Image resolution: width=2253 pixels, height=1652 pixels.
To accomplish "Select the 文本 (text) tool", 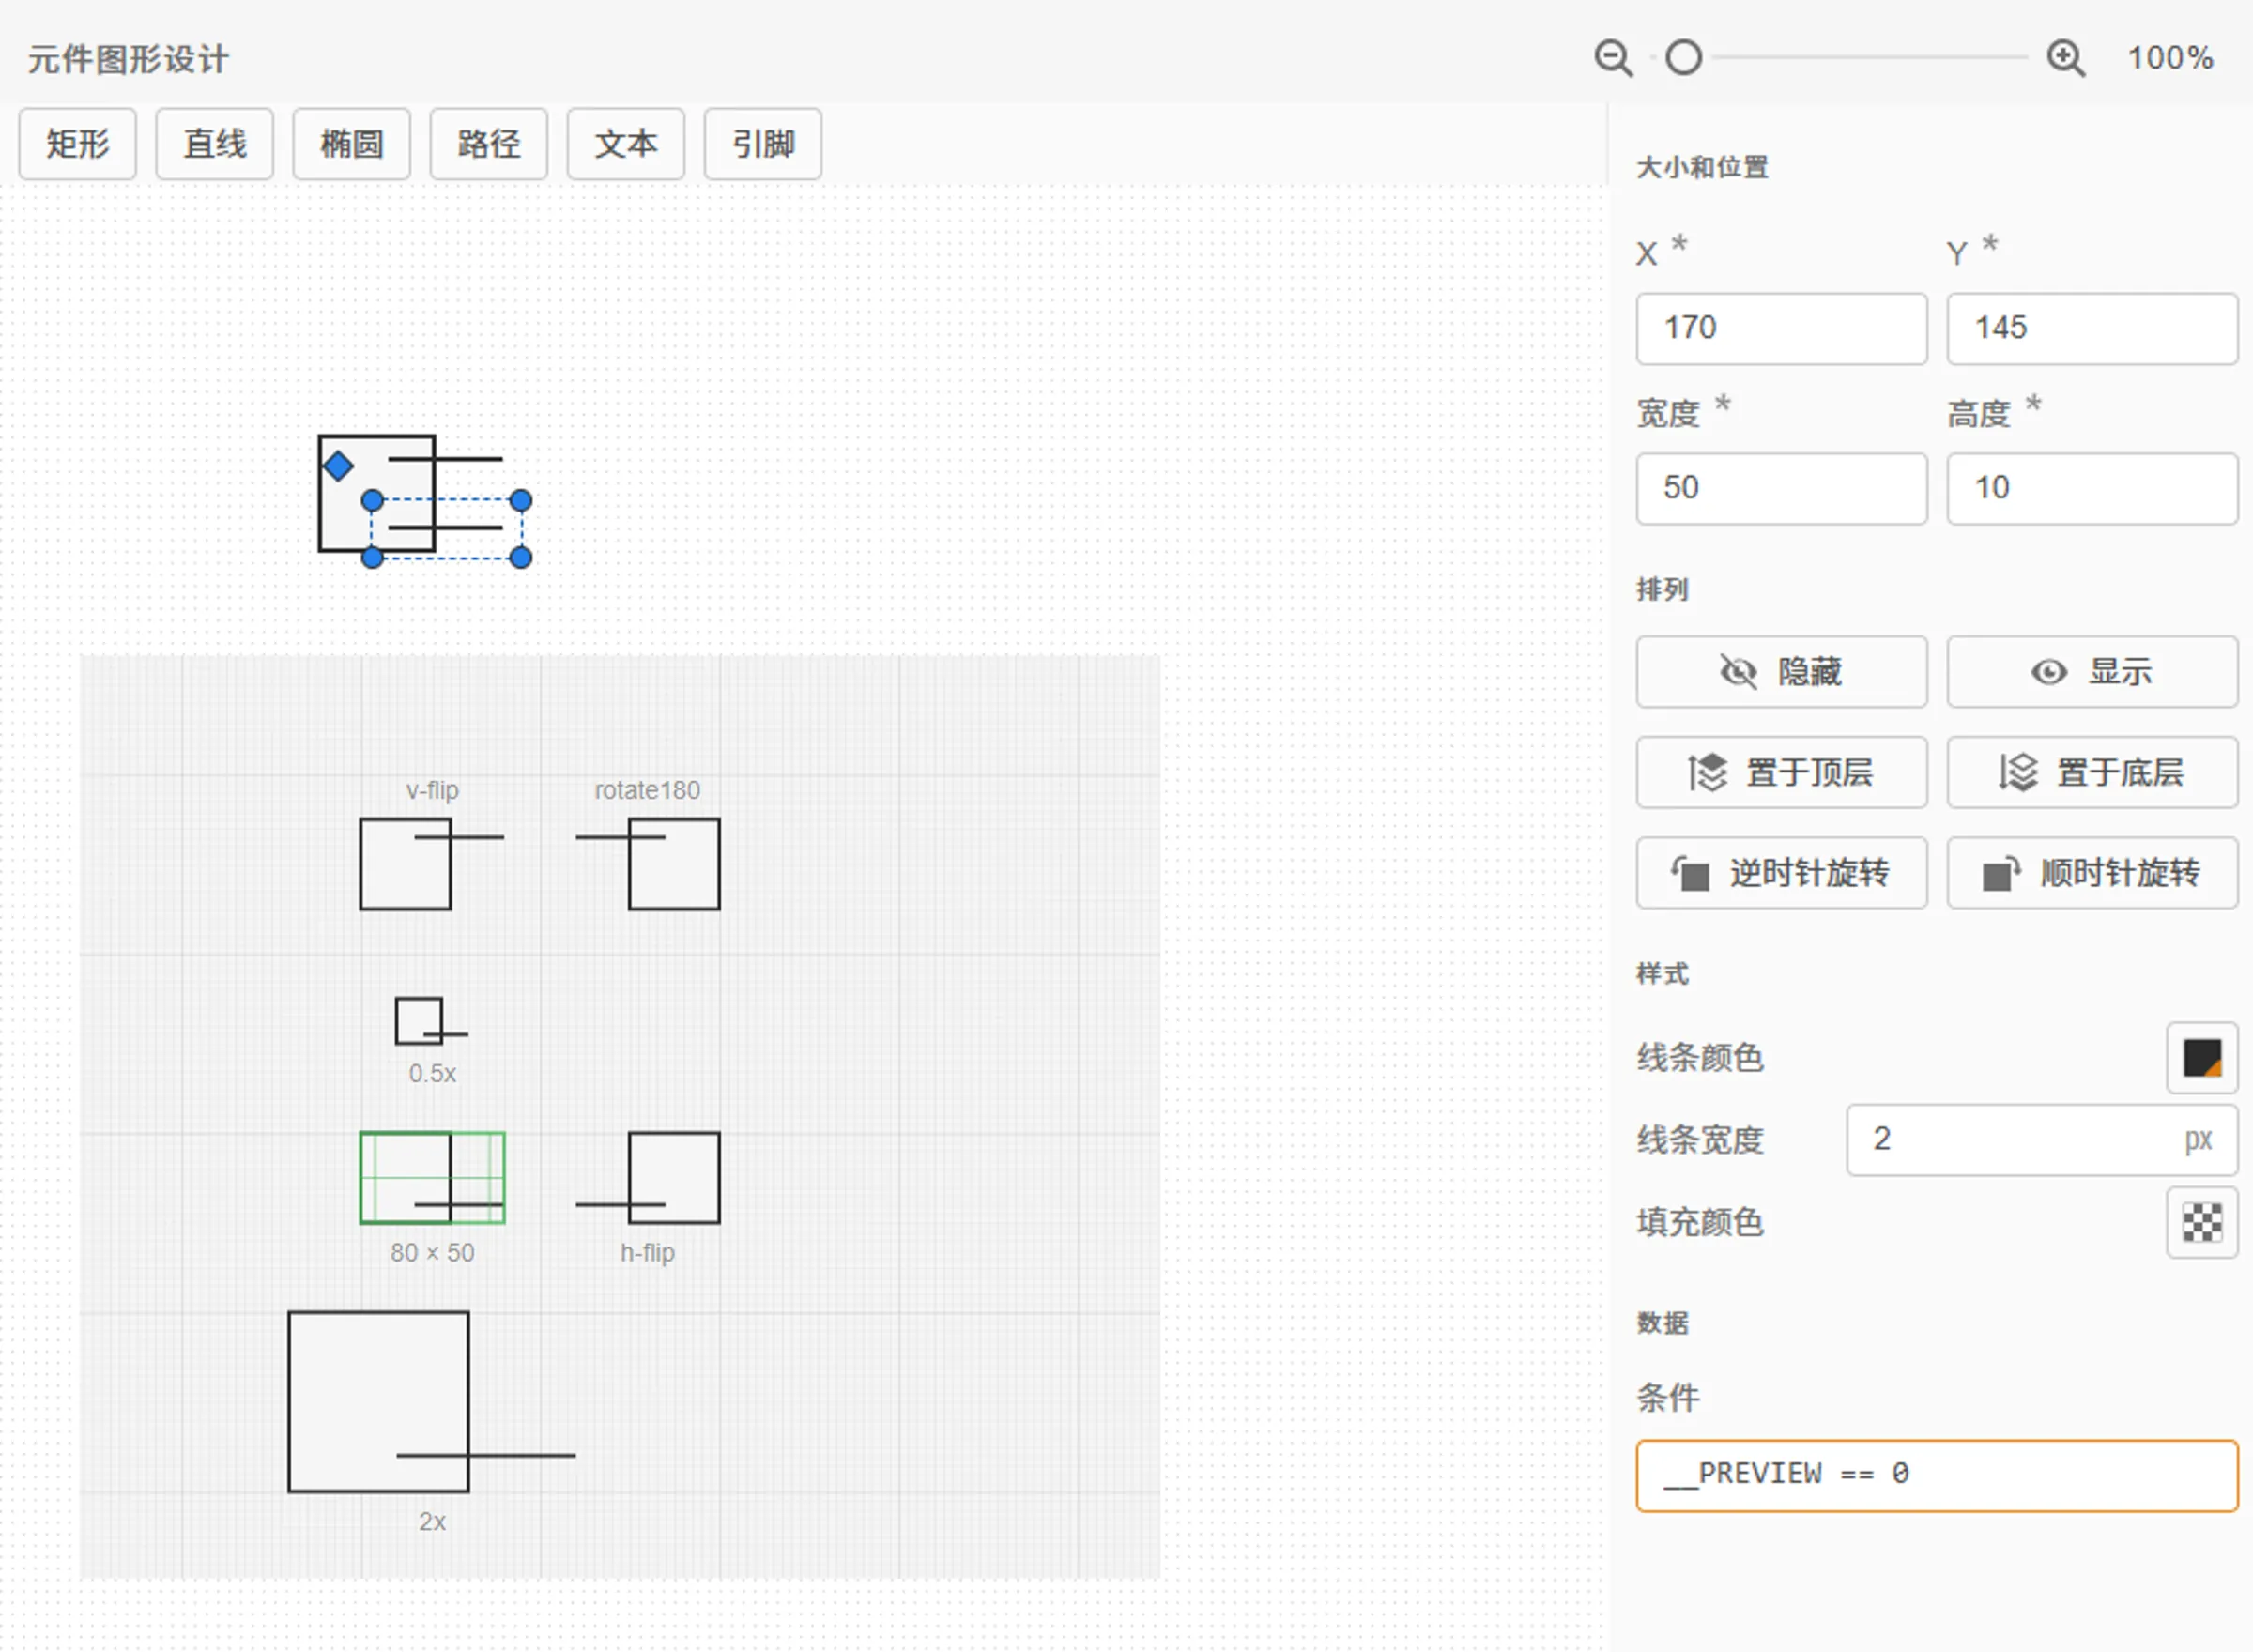I will 625,144.
